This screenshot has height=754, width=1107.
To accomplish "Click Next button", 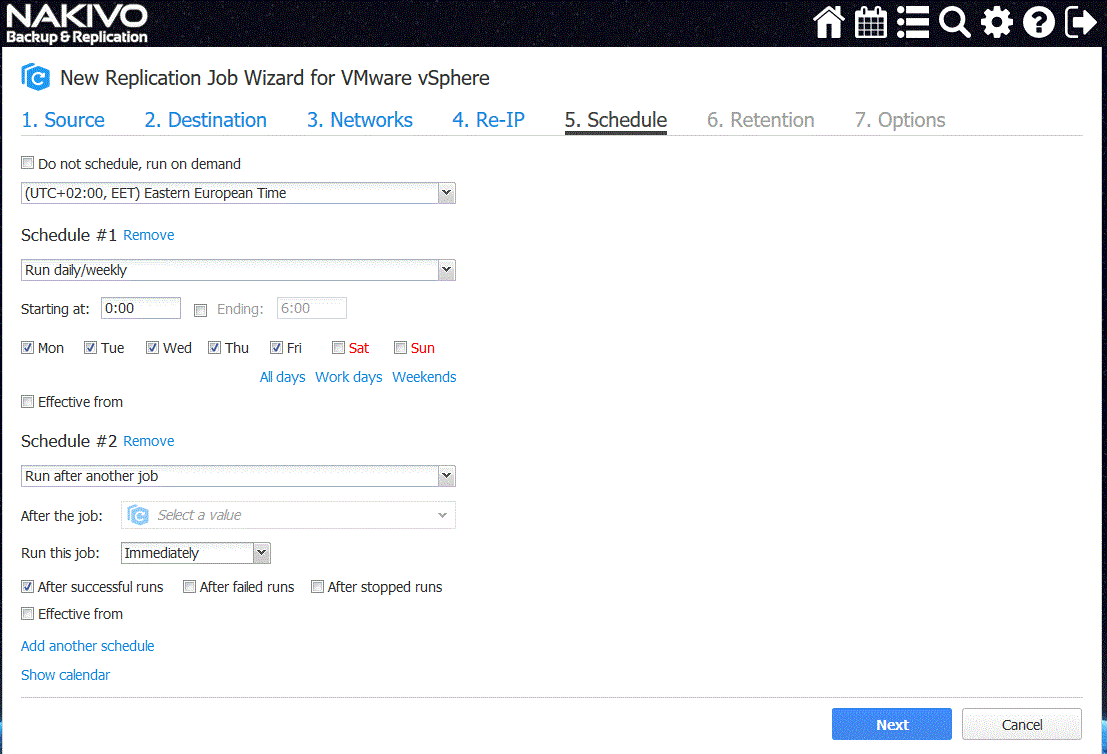I will click(x=892, y=724).
